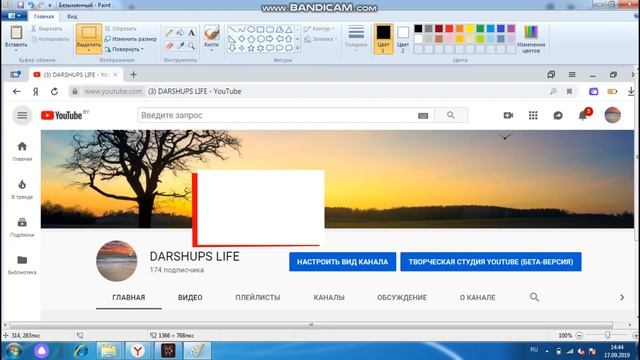Open the YouTube notifications bell
Viewport: 640px width, 360px height.
coord(583,116)
